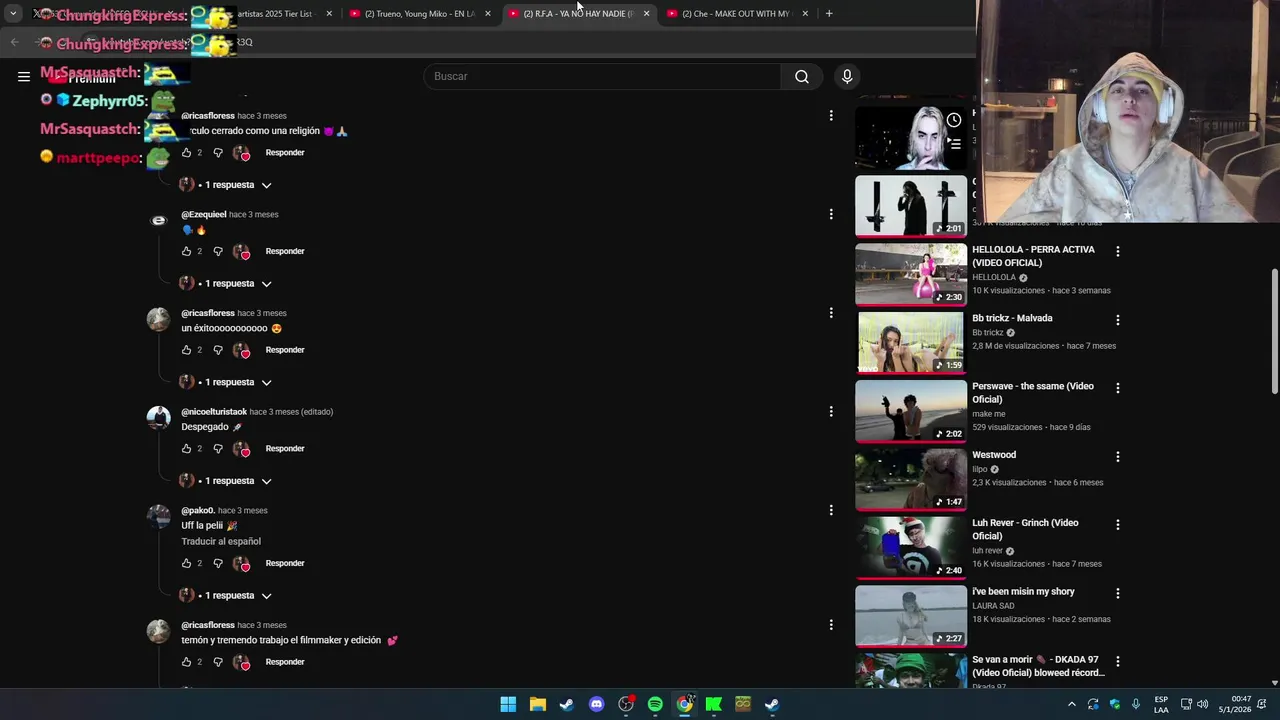1280x720 pixels.
Task: Expand the reply under 'como una religión' comment
Action: click(226, 185)
